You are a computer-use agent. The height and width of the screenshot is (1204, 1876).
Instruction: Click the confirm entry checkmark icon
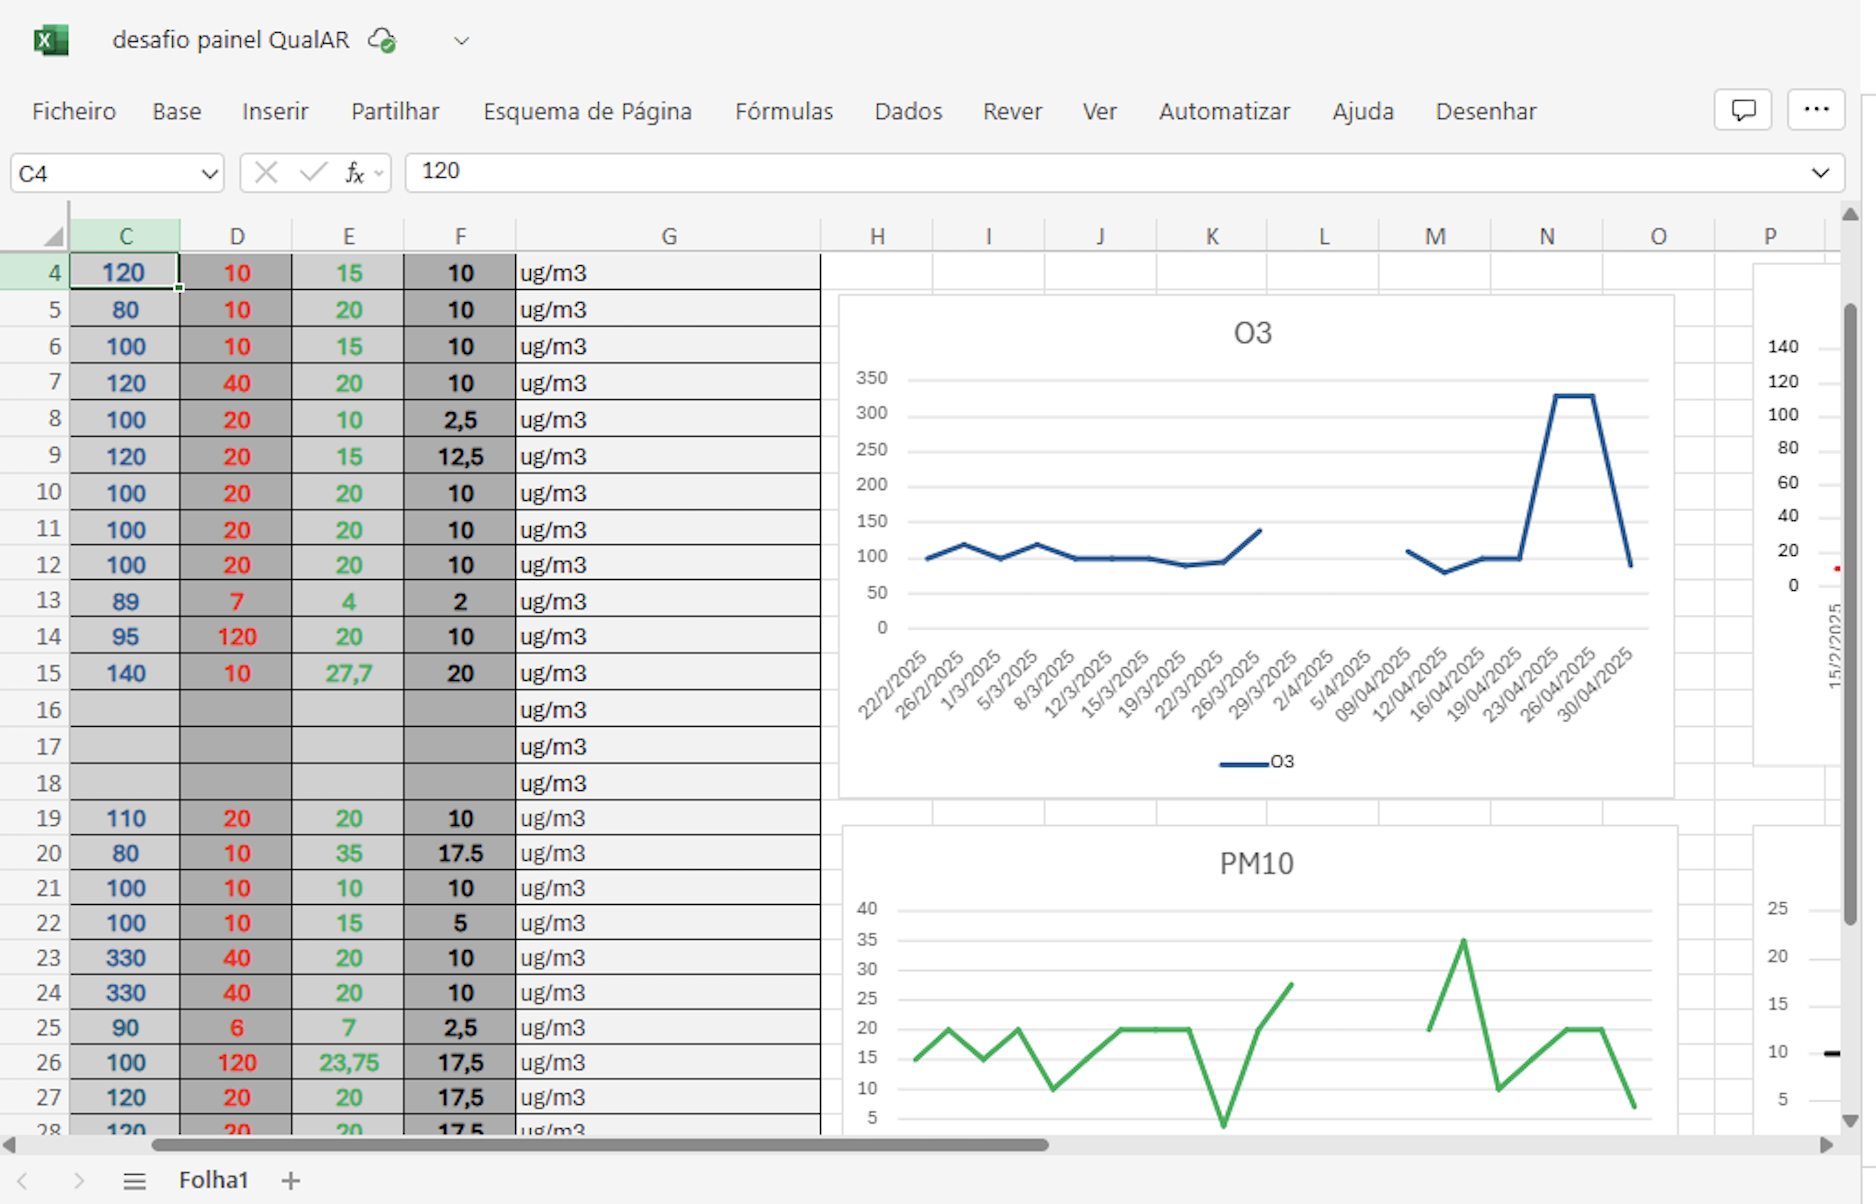tap(313, 173)
